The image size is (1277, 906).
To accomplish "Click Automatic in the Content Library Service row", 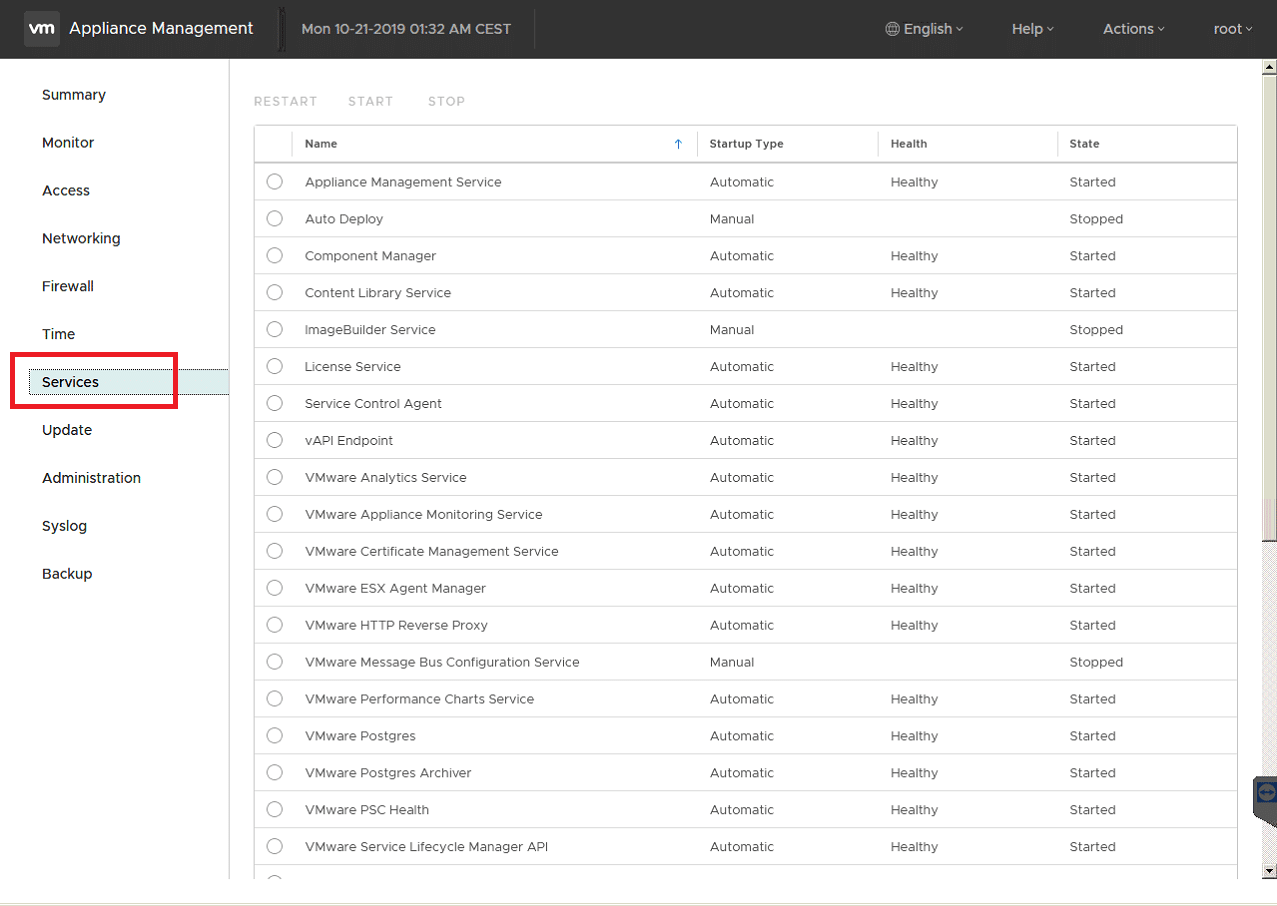I will click(x=742, y=293).
